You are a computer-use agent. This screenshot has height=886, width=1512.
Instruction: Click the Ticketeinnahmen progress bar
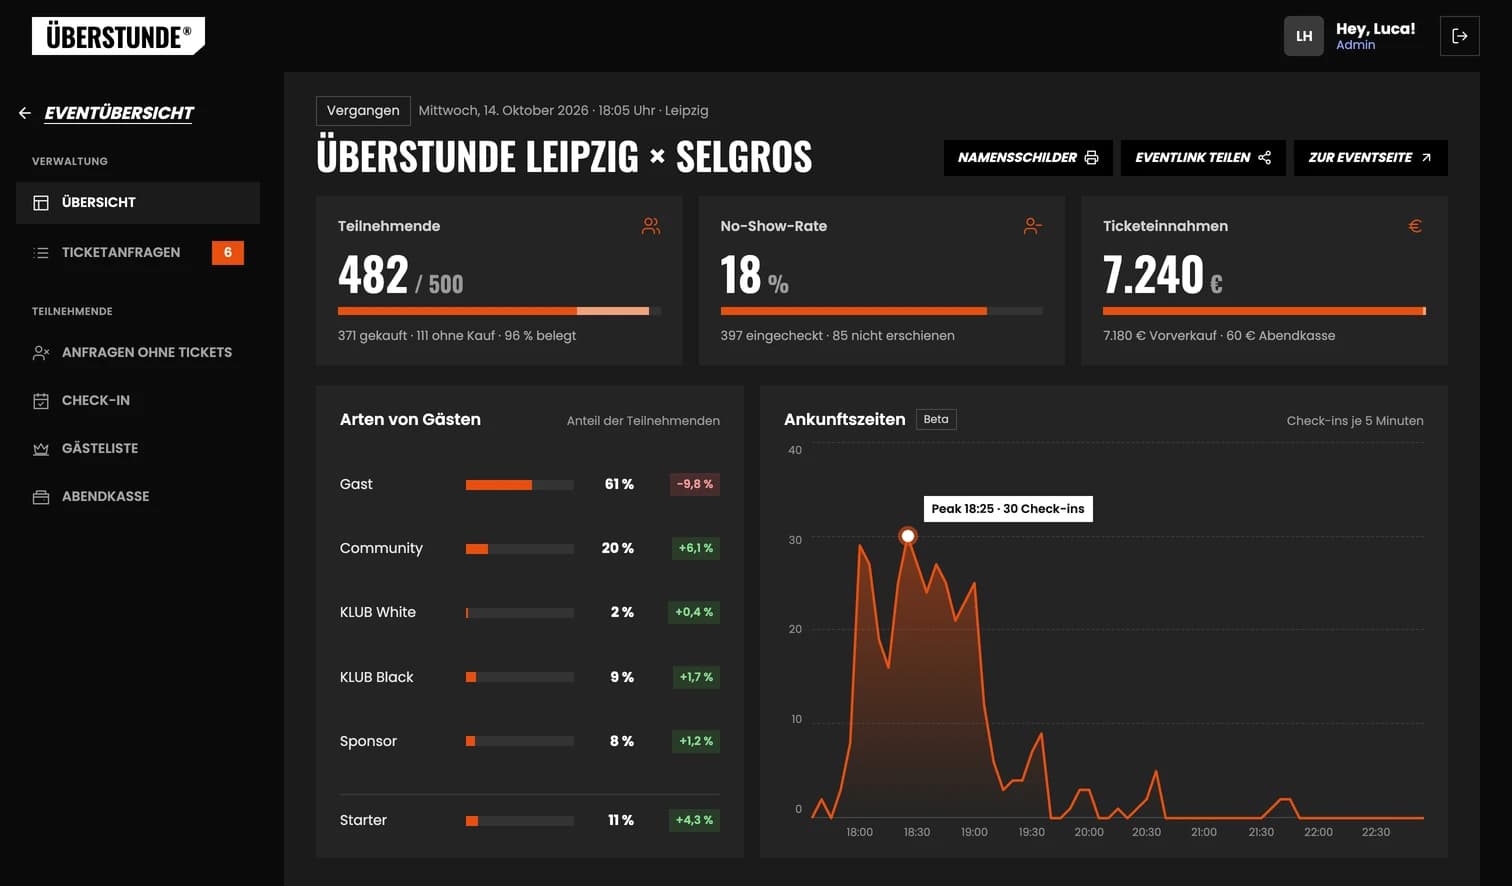(1264, 311)
